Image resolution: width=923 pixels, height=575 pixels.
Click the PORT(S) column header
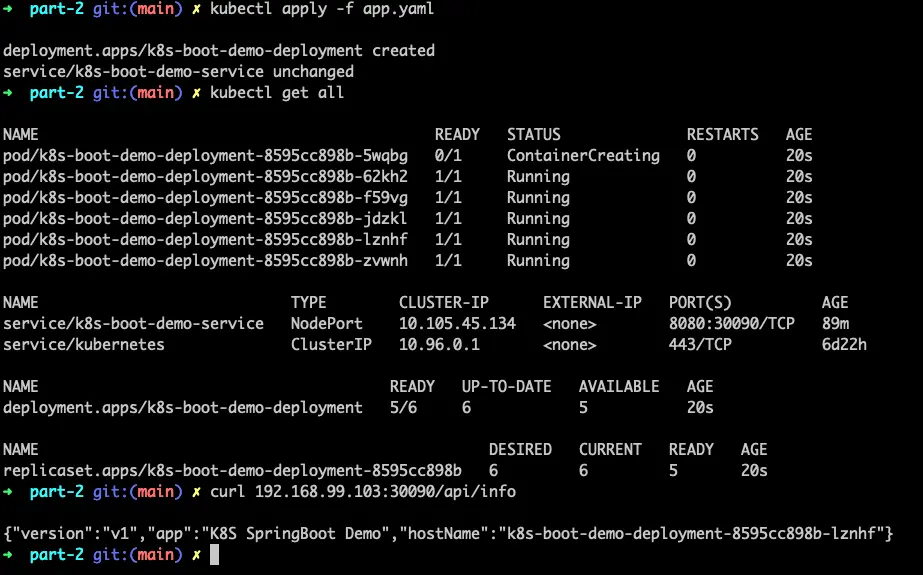(700, 303)
